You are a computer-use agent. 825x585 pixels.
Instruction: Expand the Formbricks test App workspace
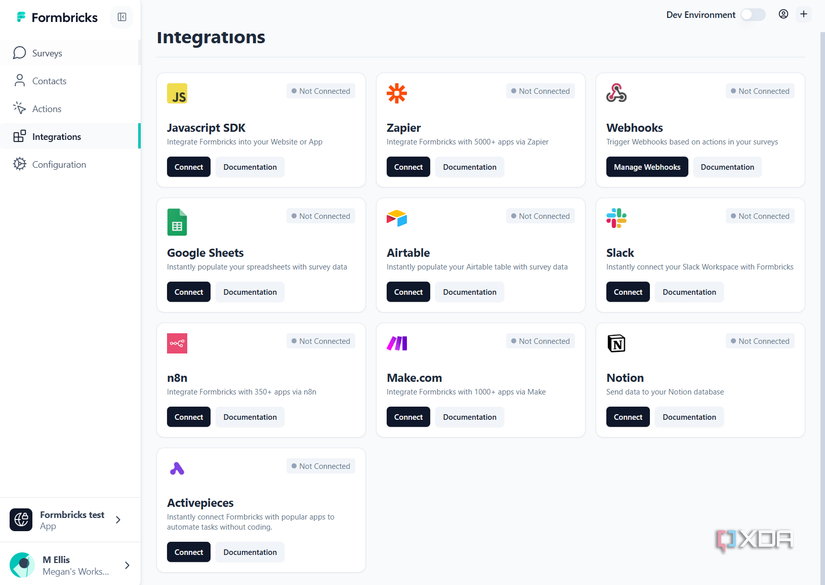70,519
